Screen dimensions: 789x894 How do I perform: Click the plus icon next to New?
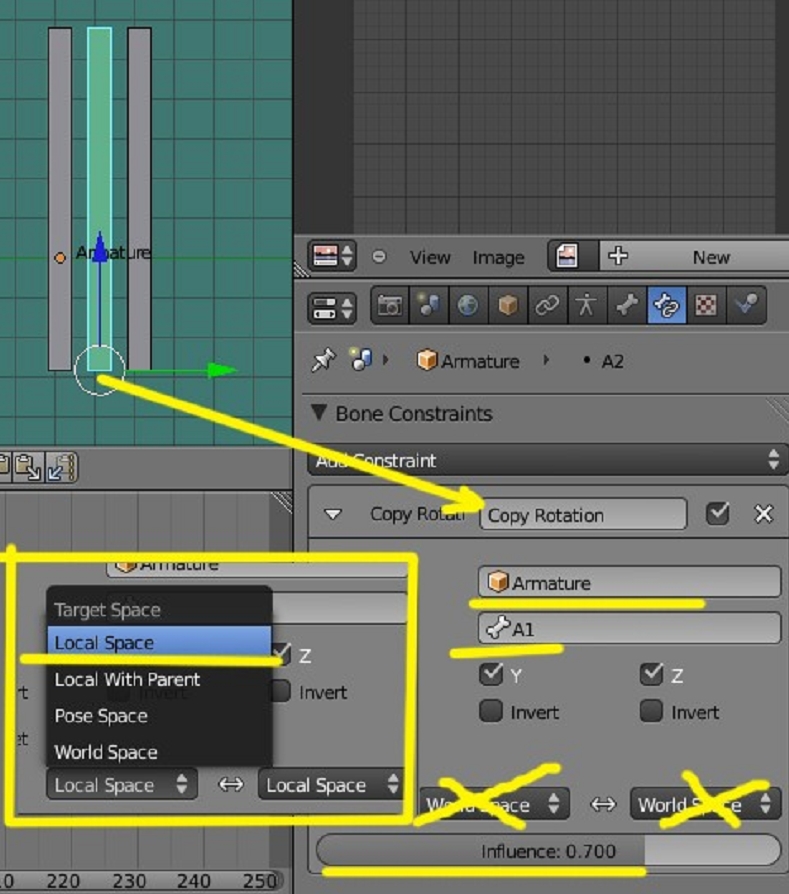(618, 256)
